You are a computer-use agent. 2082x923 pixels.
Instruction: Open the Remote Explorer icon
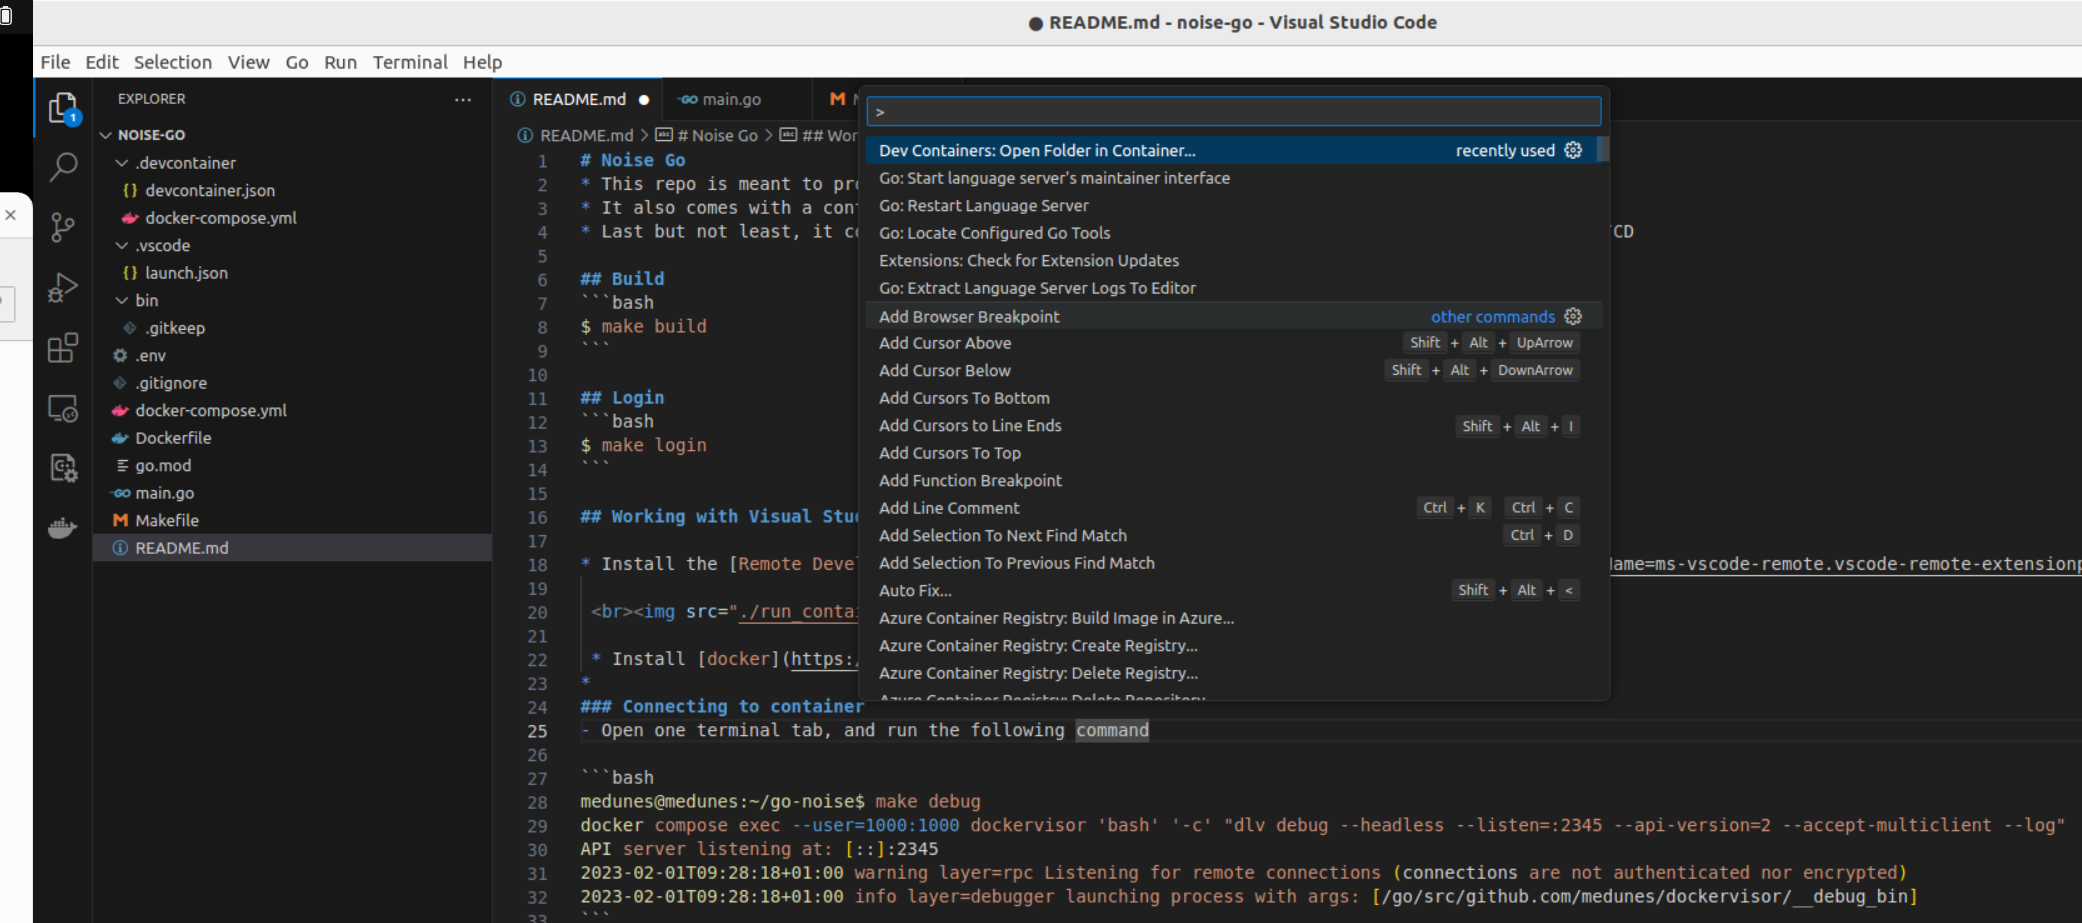coord(63,408)
